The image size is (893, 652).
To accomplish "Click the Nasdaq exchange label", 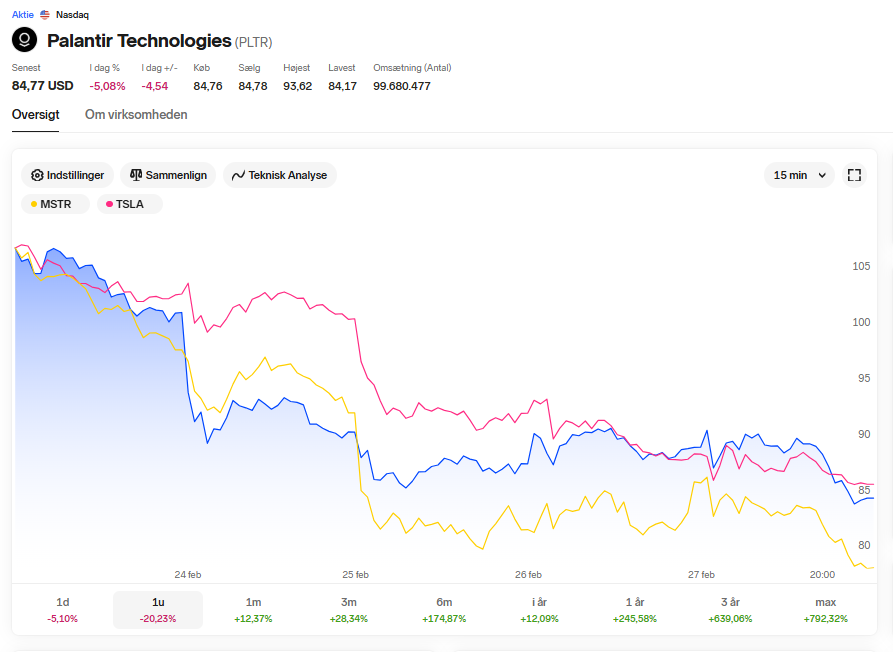I will [x=72, y=15].
